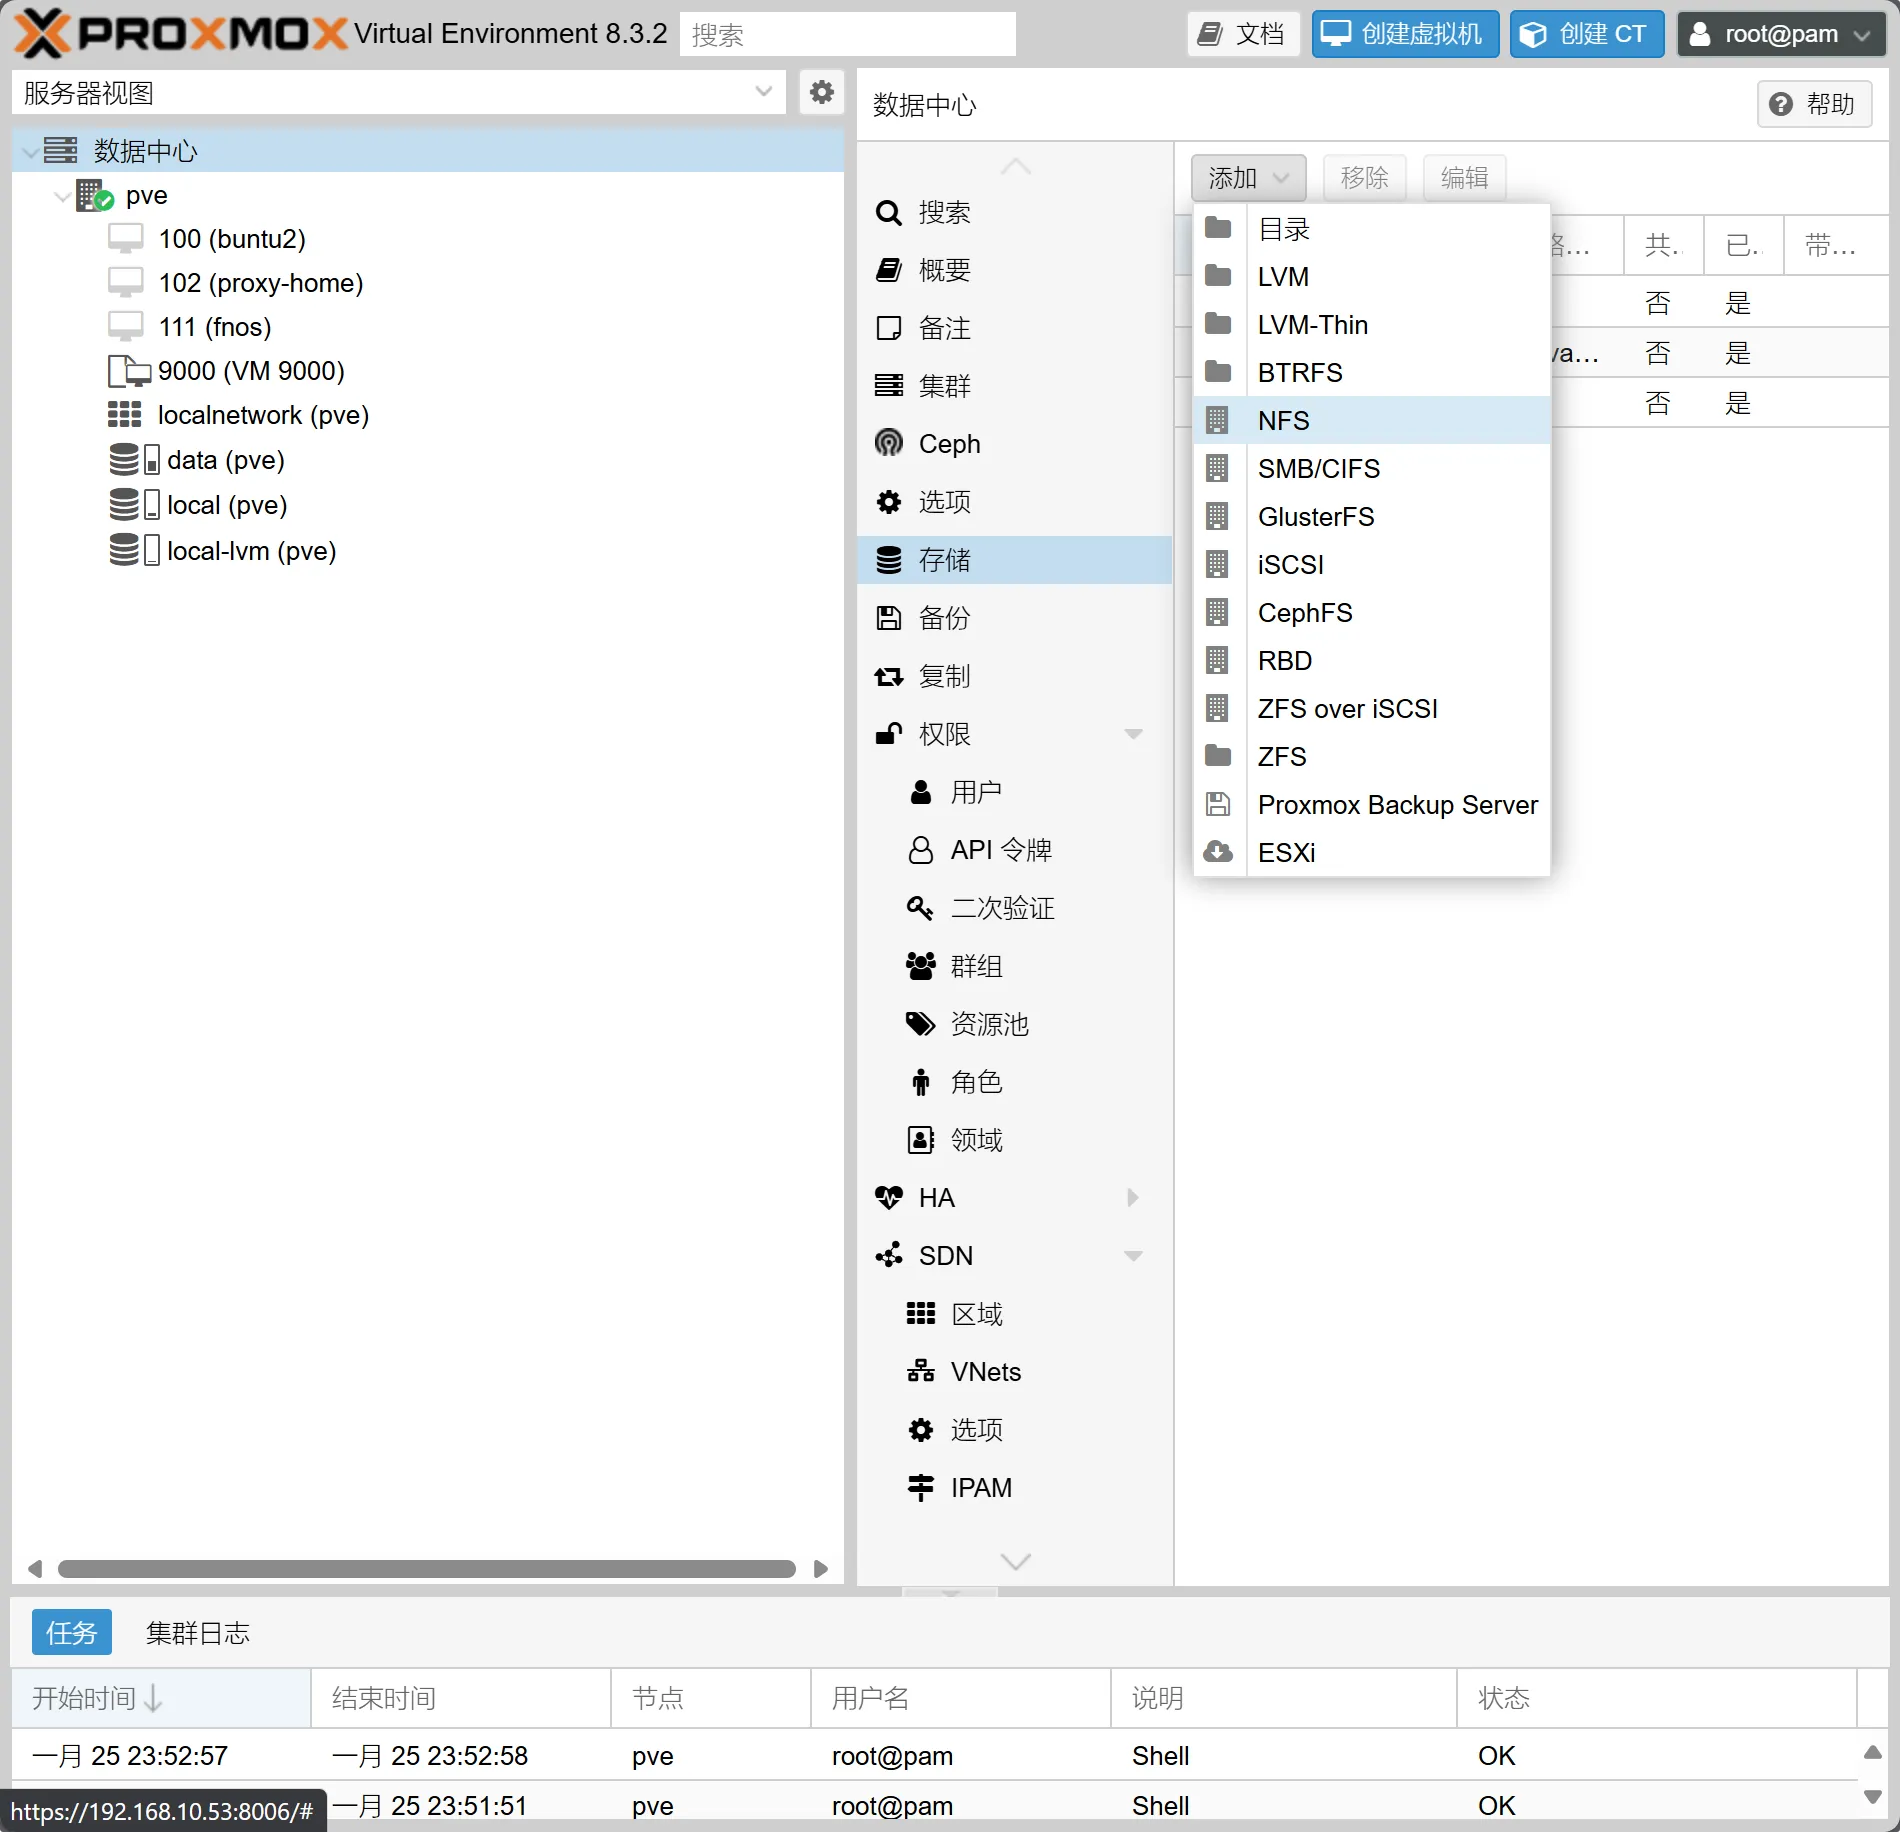Select the pve node icon in tree
The height and width of the screenshot is (1832, 1900).
pyautogui.click(x=95, y=195)
